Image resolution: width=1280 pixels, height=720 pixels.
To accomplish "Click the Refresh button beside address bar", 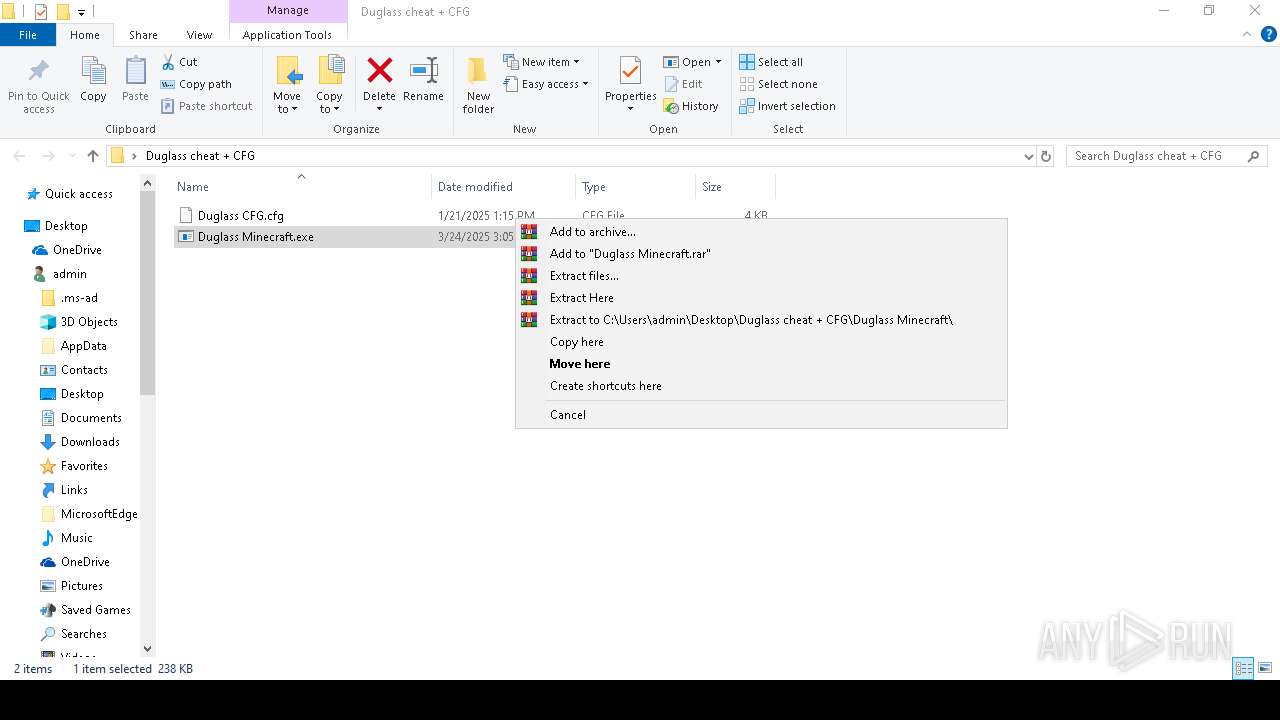I will pos(1046,157).
